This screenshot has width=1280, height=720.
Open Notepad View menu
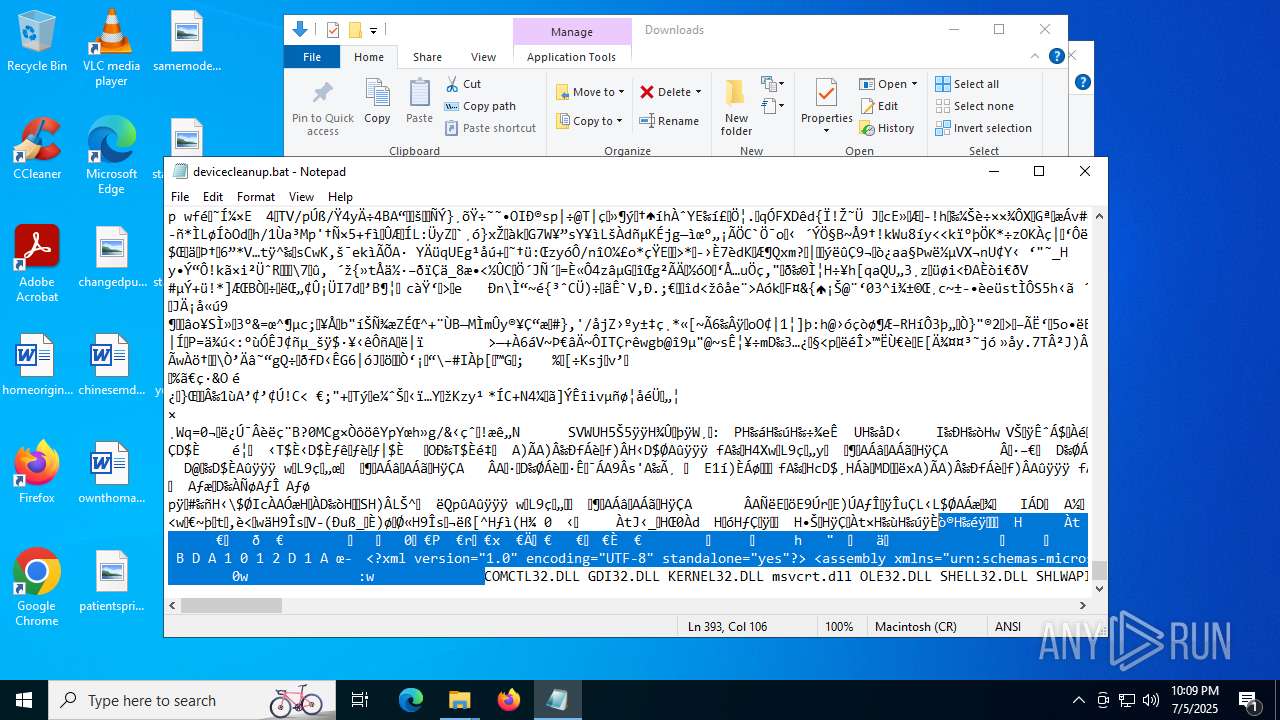click(301, 197)
